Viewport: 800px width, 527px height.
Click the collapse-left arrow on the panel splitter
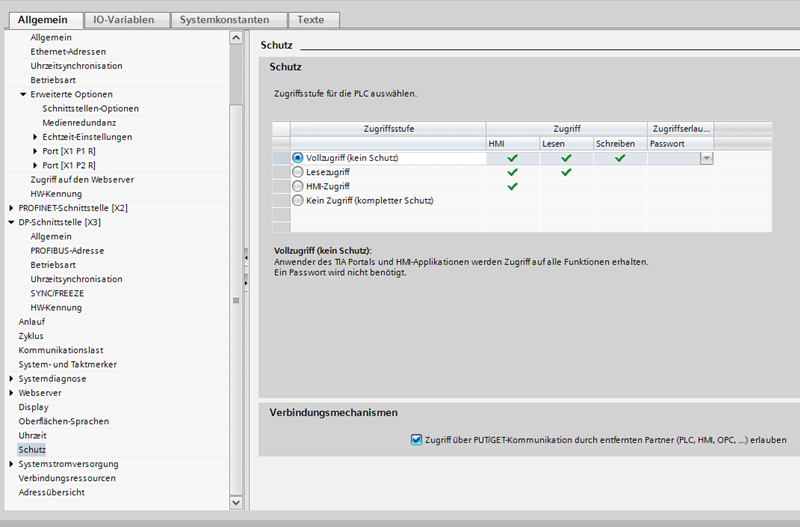[x=246, y=258]
